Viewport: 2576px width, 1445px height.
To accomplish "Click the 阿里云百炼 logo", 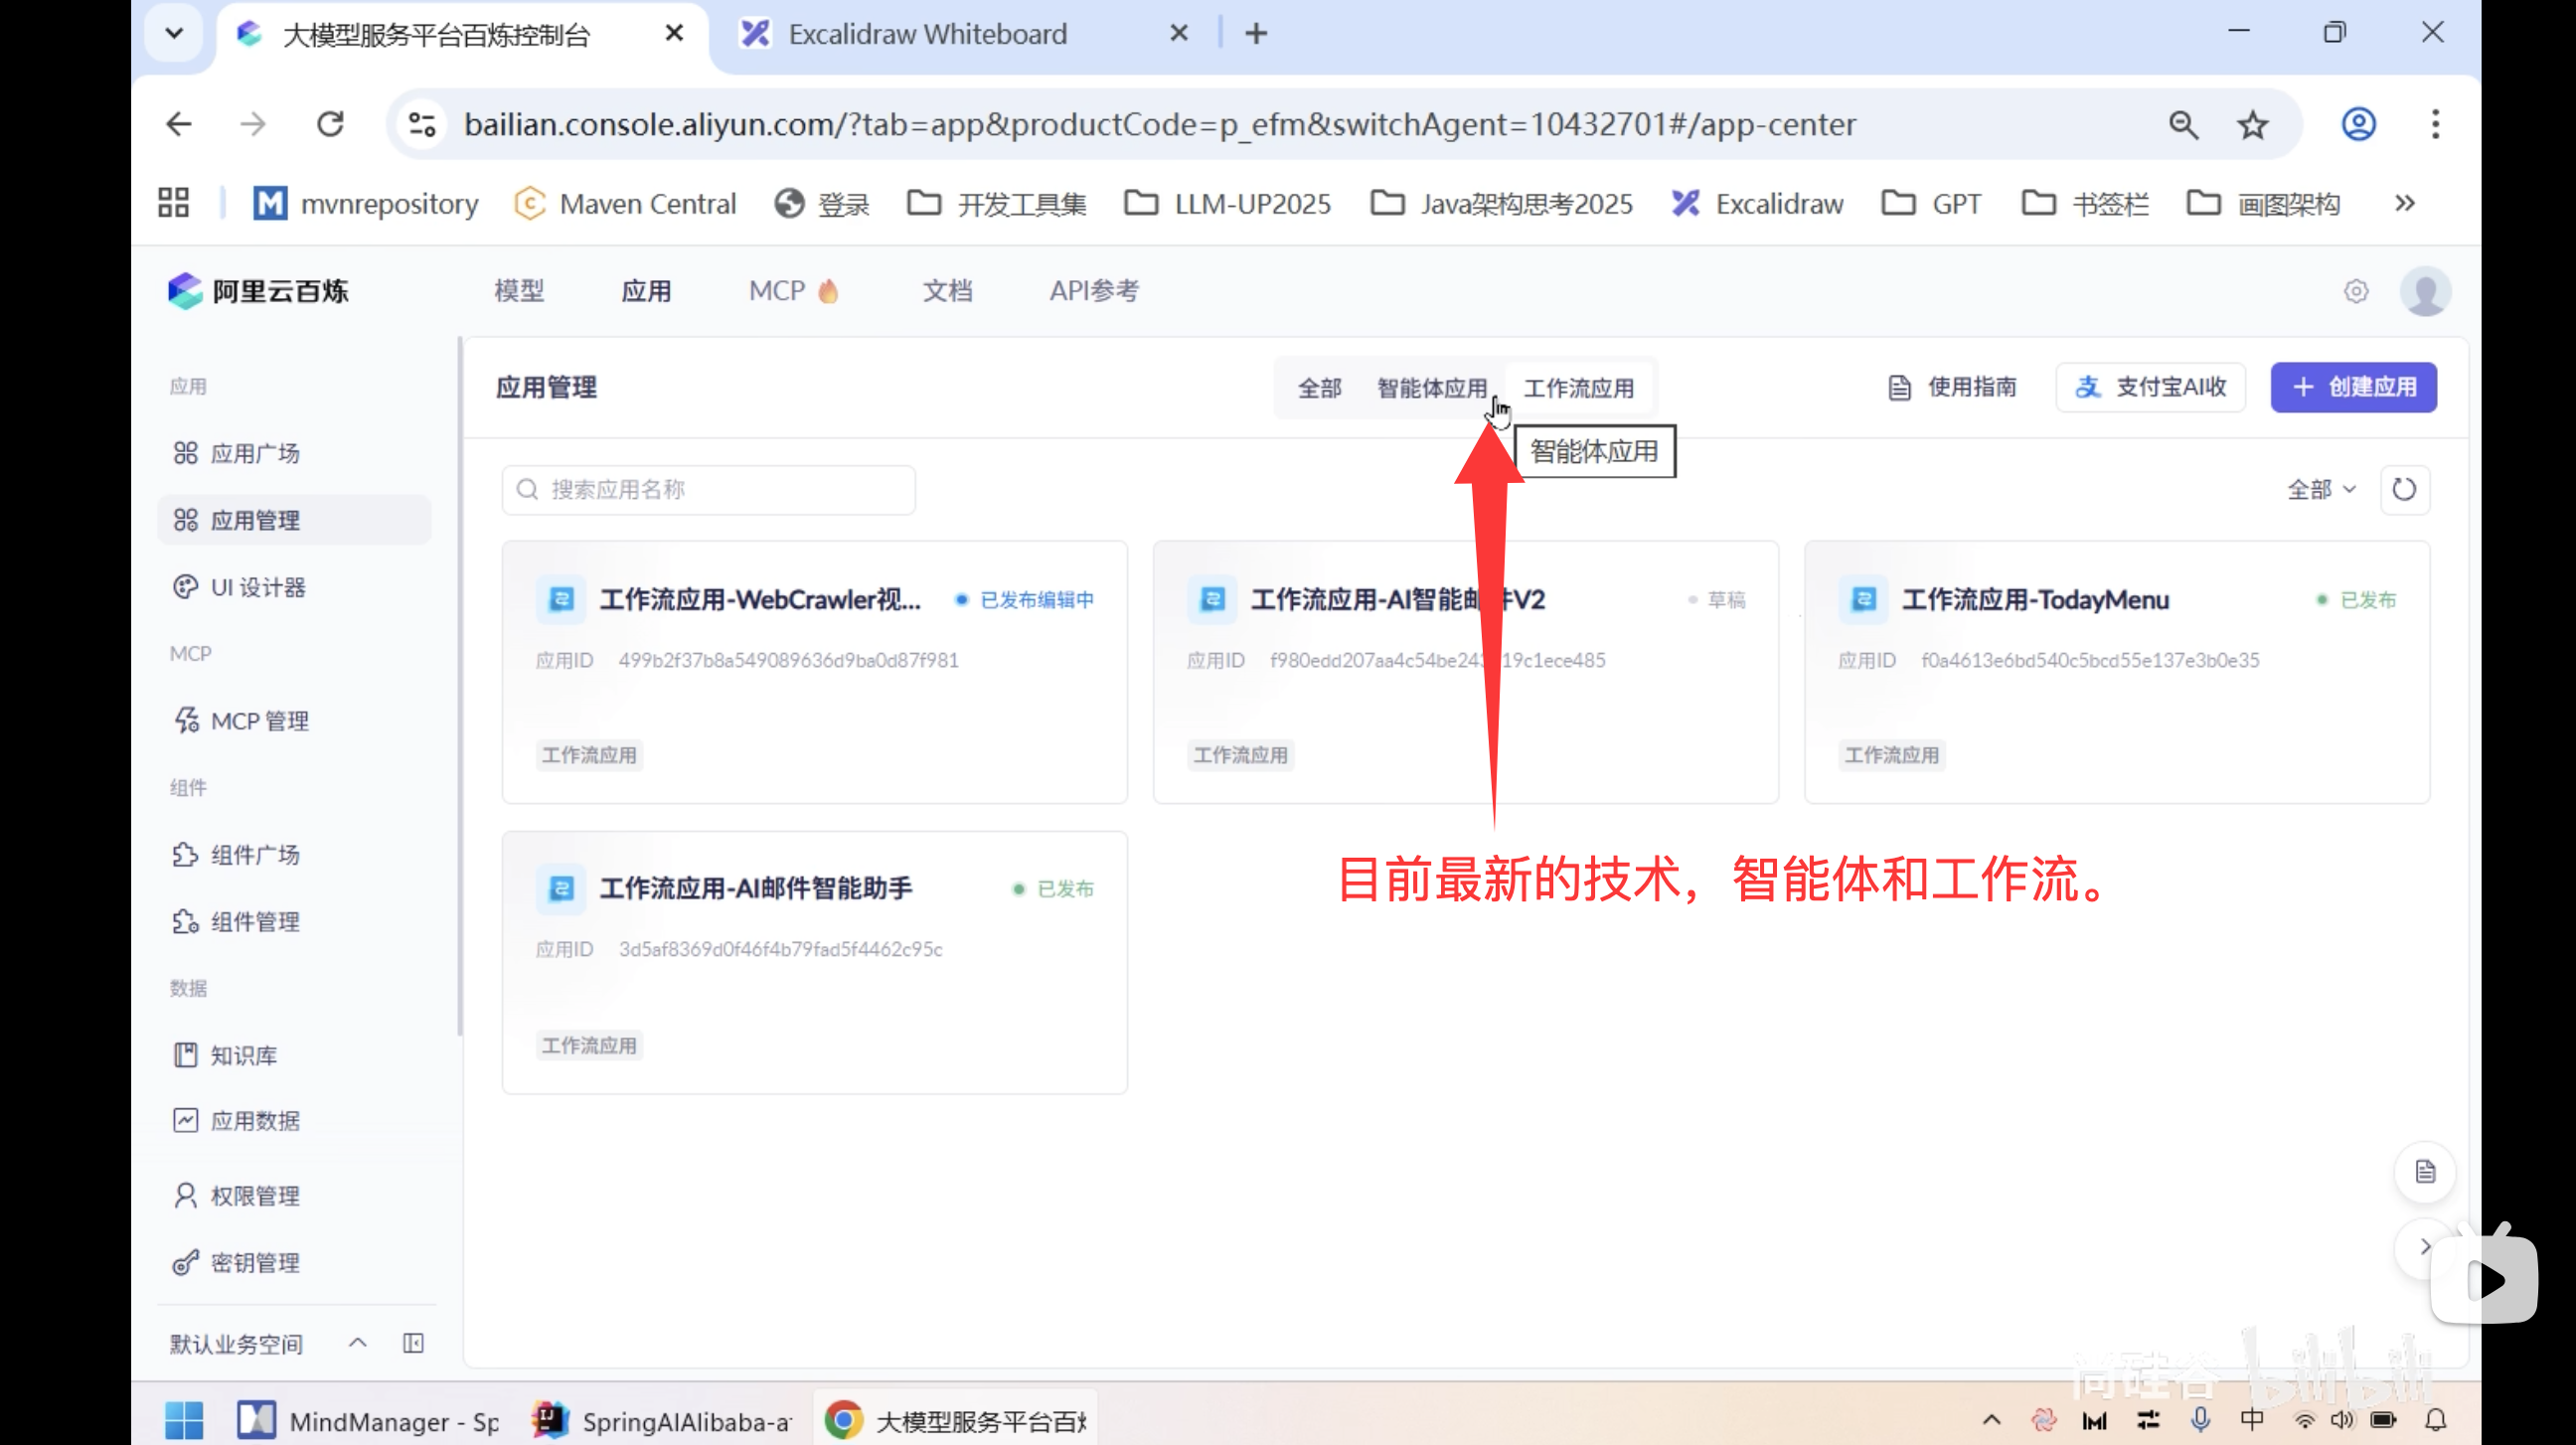I will pyautogui.click(x=257, y=290).
